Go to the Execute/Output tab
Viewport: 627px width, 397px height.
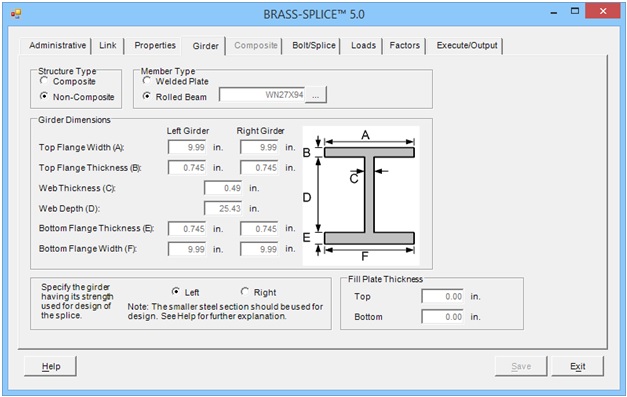coord(467,46)
